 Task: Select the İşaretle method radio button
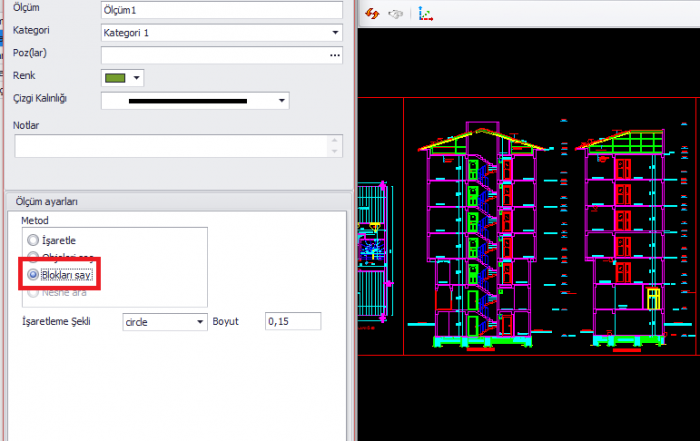point(34,240)
